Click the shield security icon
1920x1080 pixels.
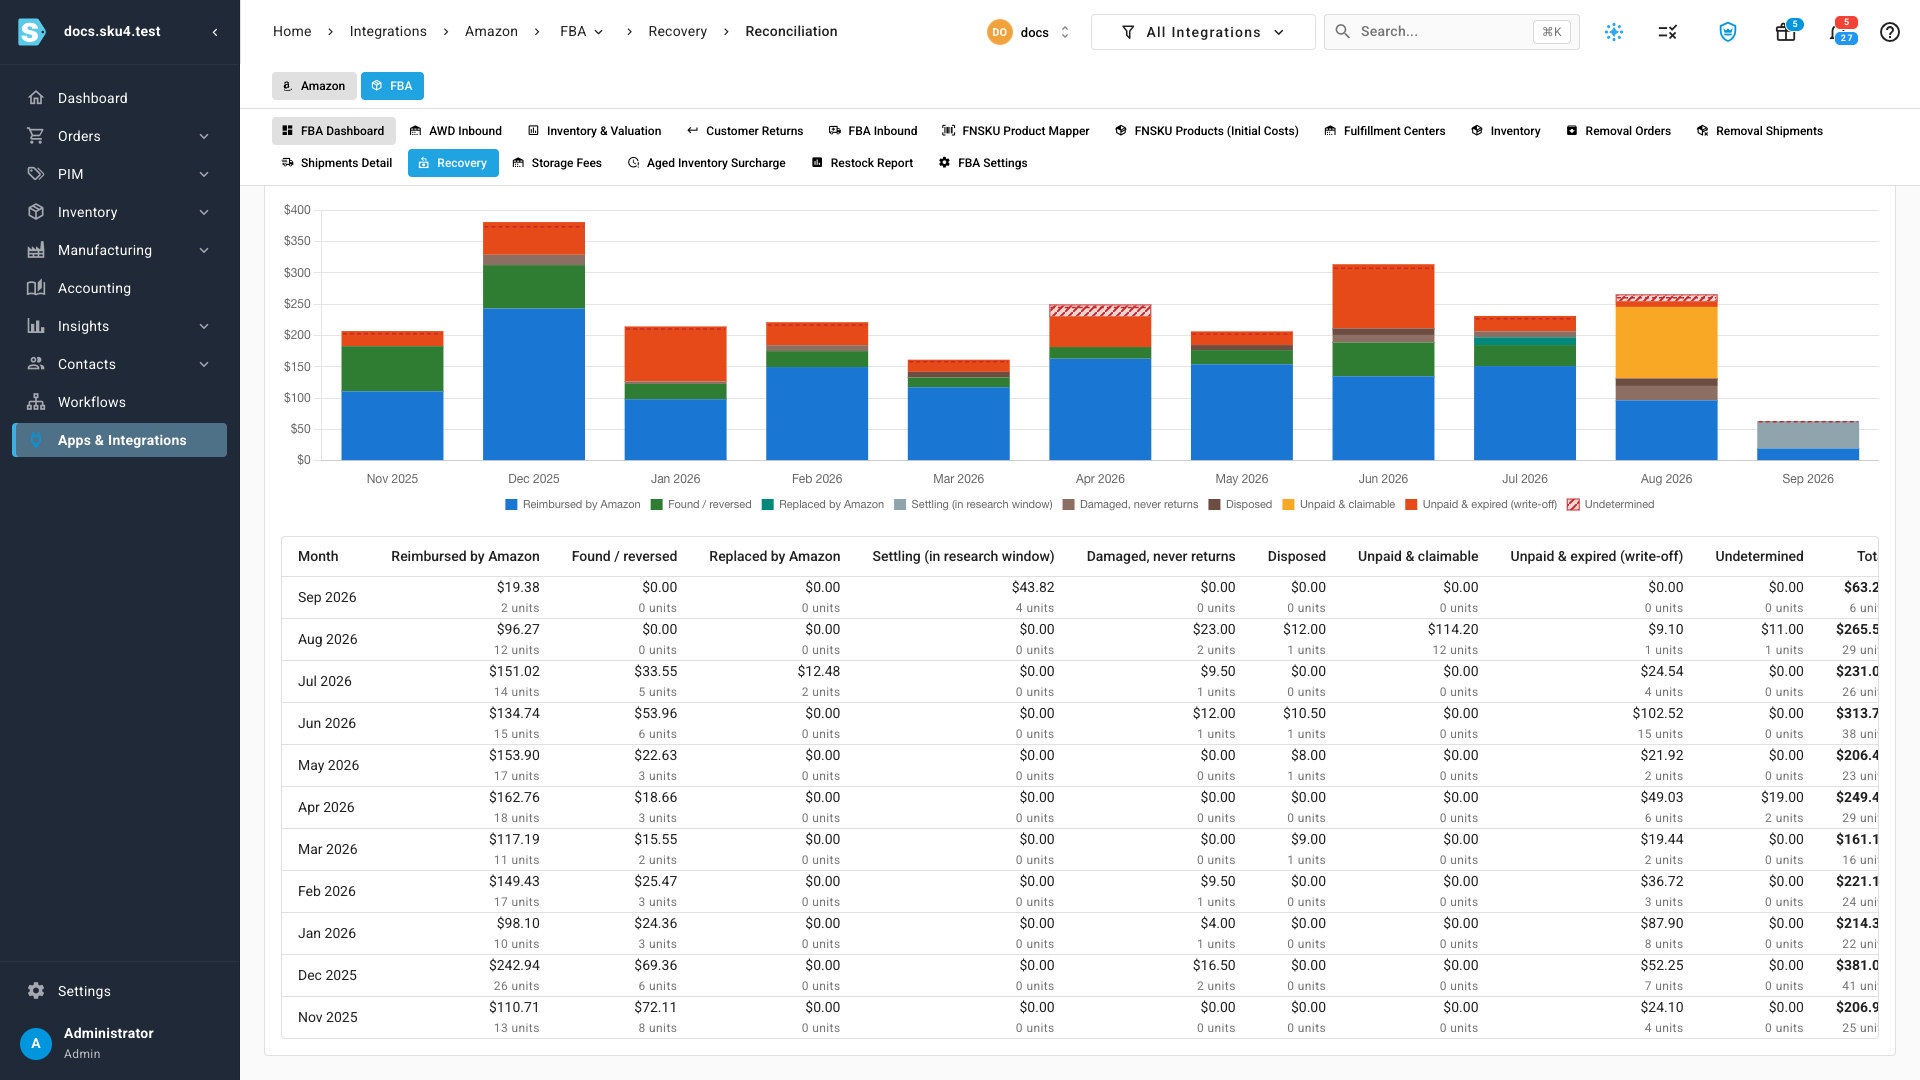click(1727, 32)
